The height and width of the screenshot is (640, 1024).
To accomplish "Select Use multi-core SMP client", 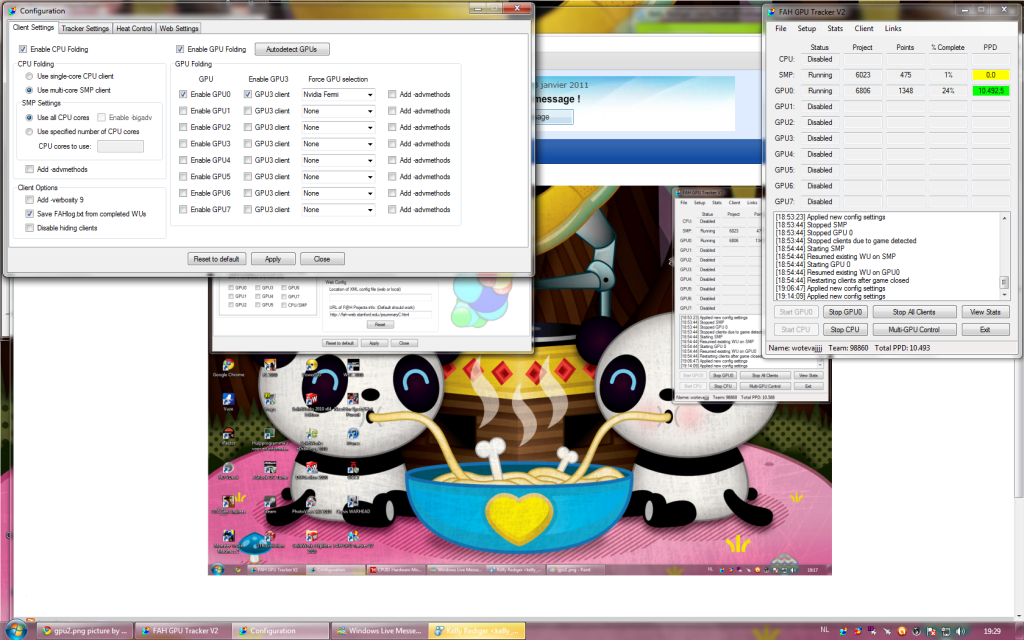I will [29, 90].
